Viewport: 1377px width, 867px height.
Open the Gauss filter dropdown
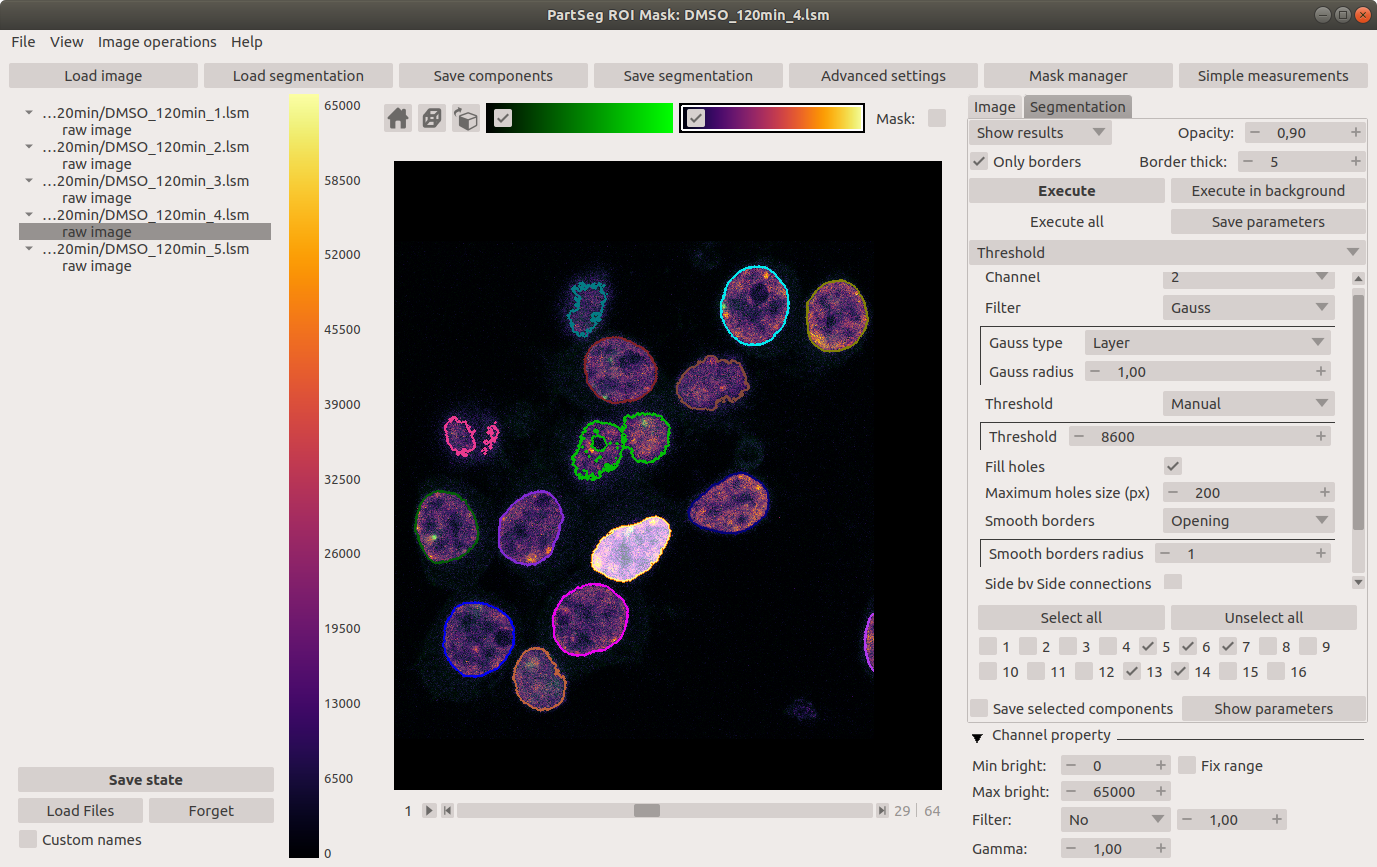pos(1248,308)
